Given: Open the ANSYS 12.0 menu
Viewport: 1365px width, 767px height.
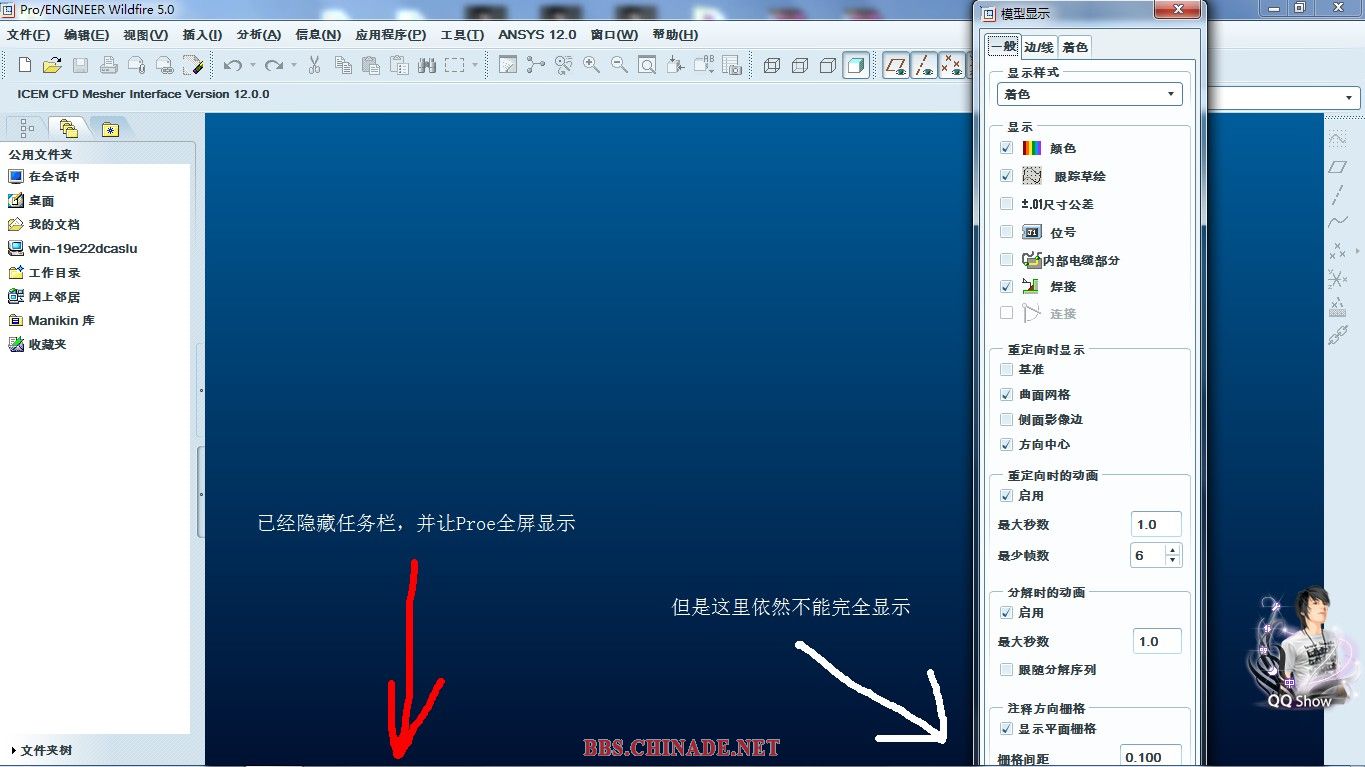Looking at the screenshot, I should [538, 34].
